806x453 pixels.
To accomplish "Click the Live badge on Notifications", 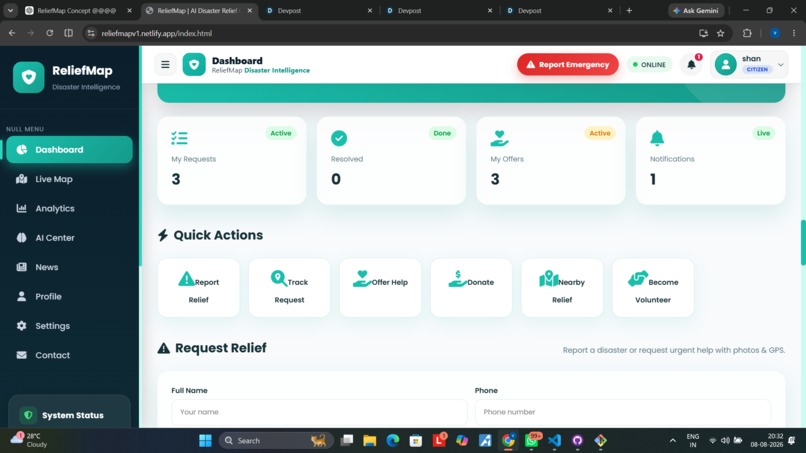I will coord(763,133).
